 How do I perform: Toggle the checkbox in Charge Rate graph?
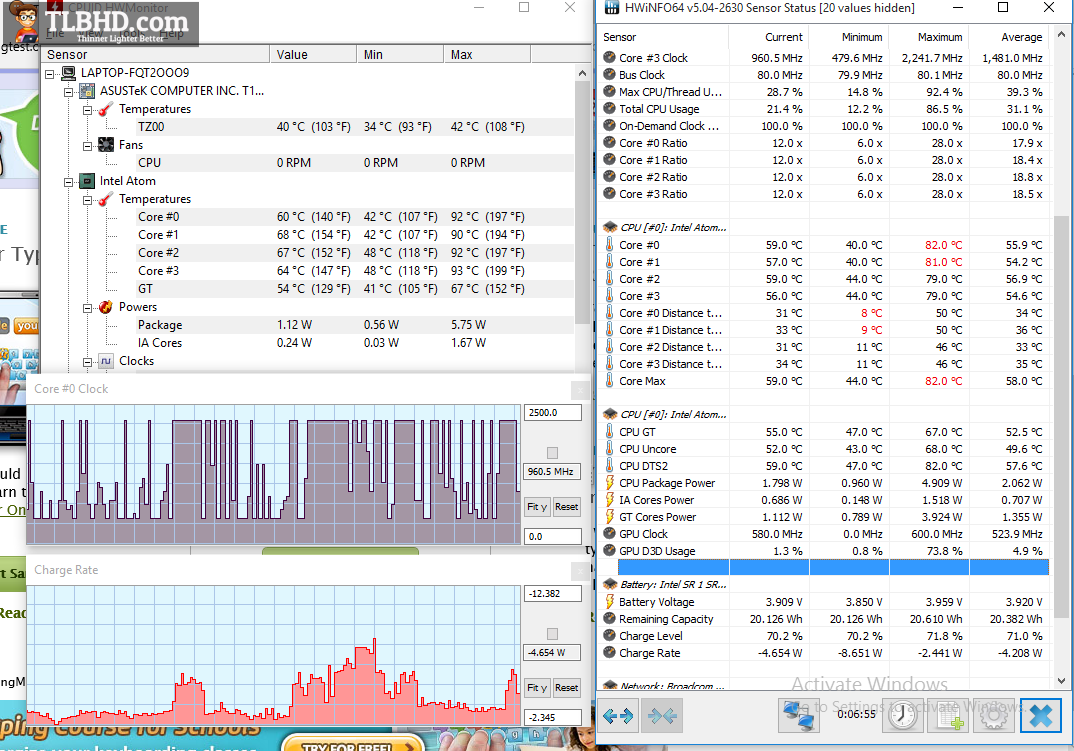click(x=552, y=634)
